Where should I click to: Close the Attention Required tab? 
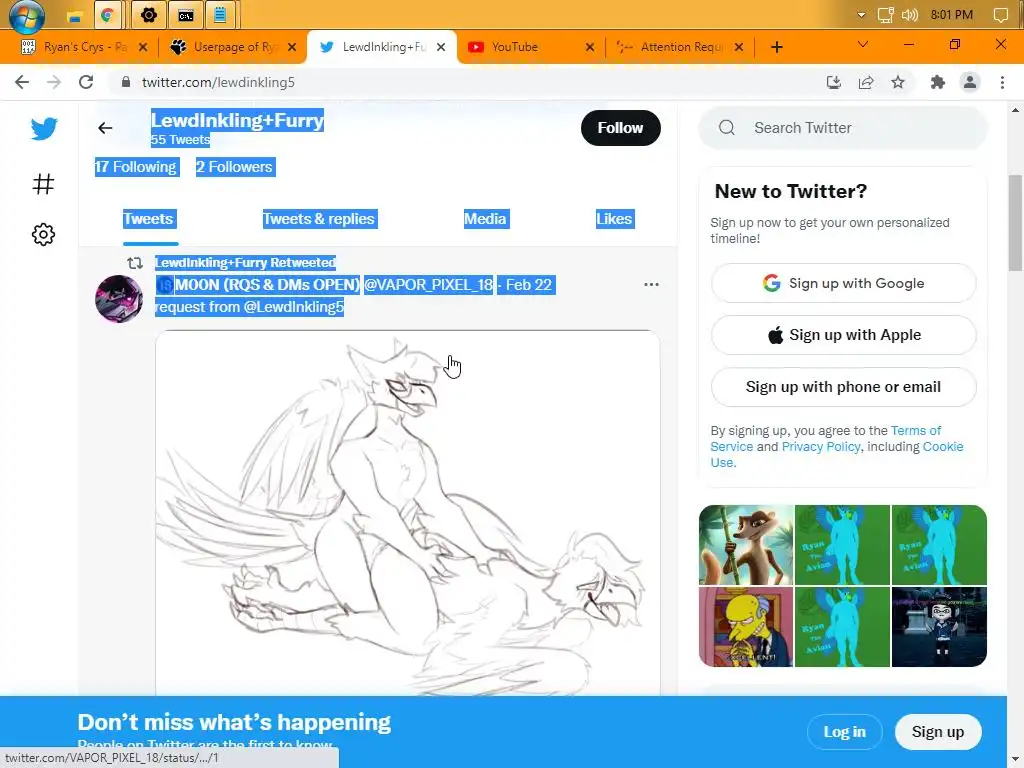point(739,47)
